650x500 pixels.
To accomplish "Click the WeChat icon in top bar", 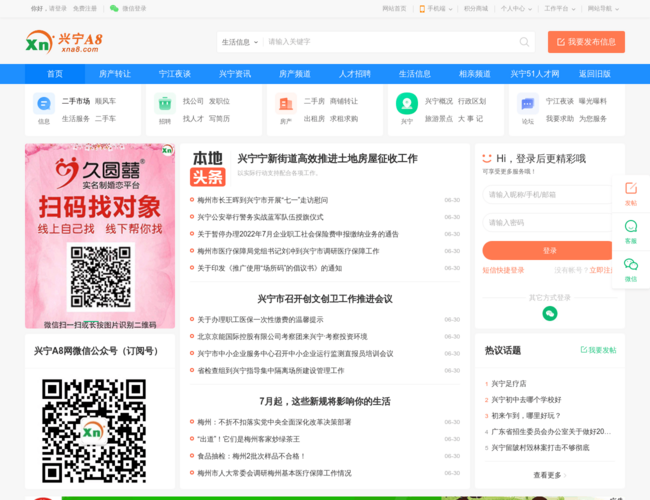I will click(114, 8).
